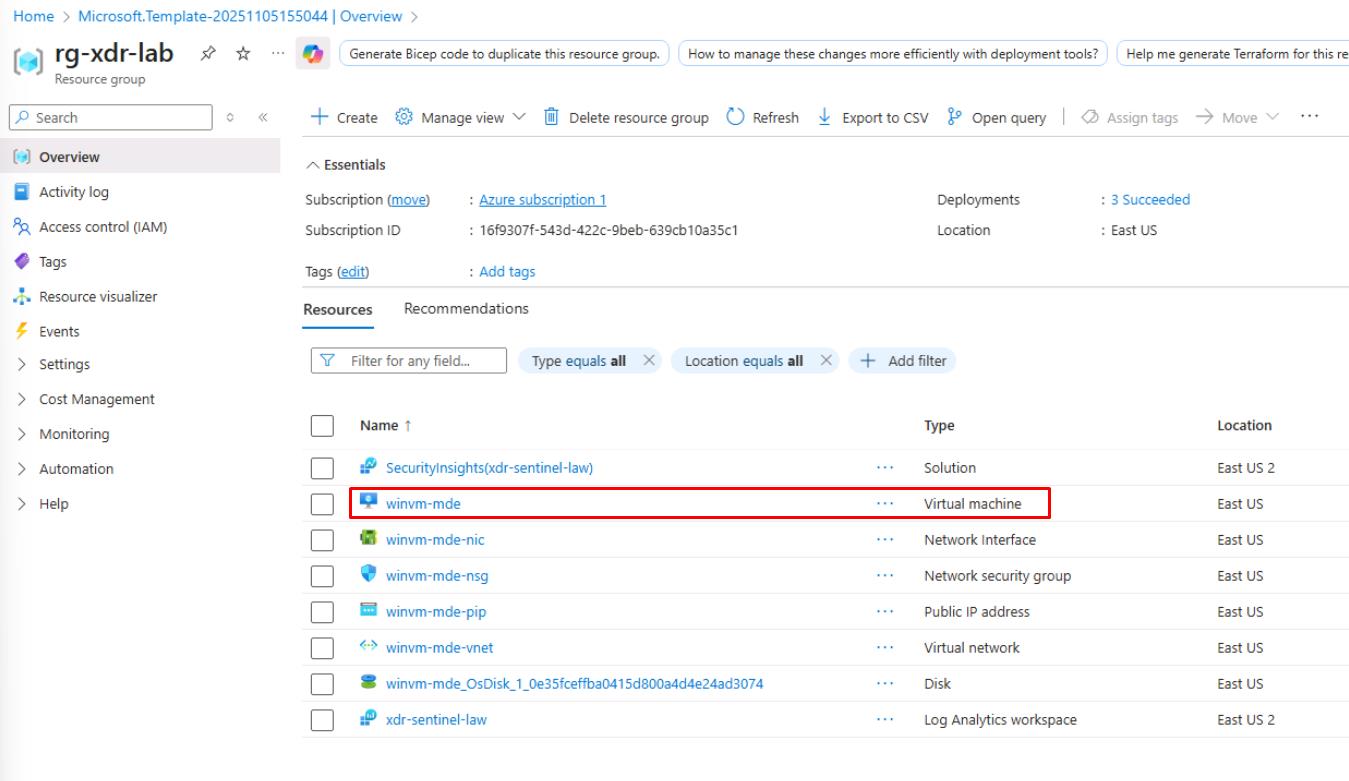Expand the Settings section in sidebar
Screen dimensions: 1349x781
point(64,365)
